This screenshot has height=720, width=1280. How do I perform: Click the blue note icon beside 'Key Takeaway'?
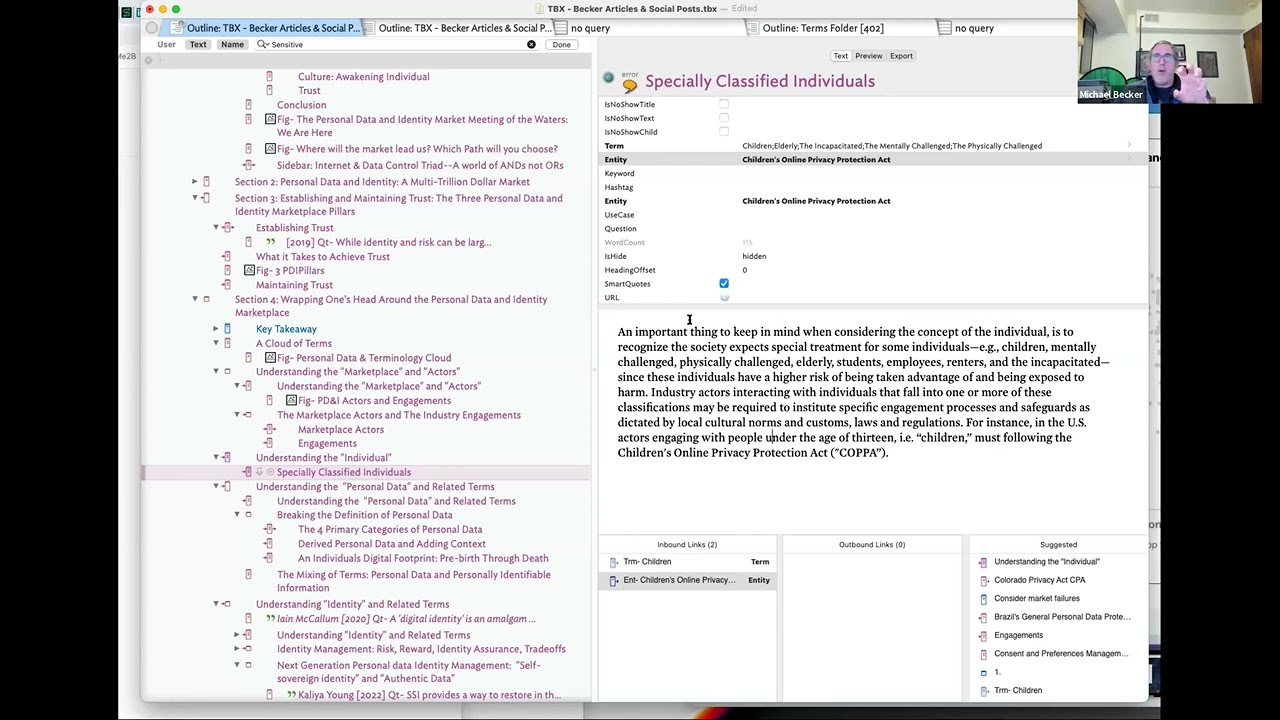tap(227, 329)
